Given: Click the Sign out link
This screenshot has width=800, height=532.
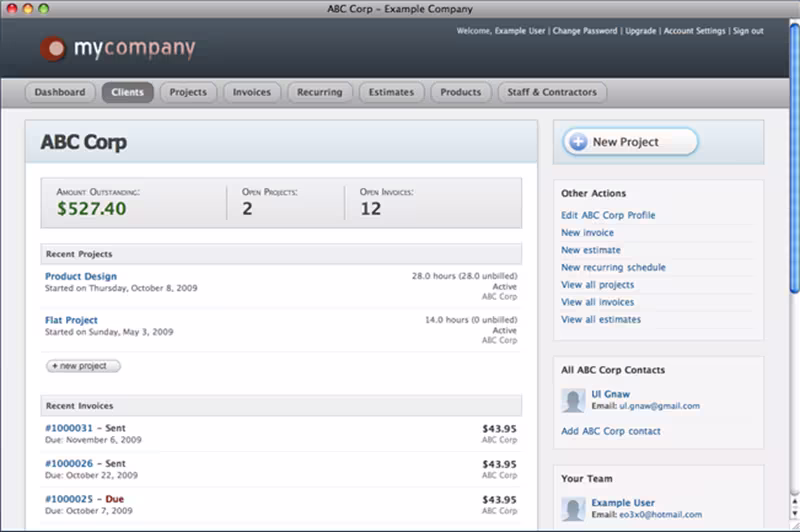Looking at the screenshot, I should 748,31.
